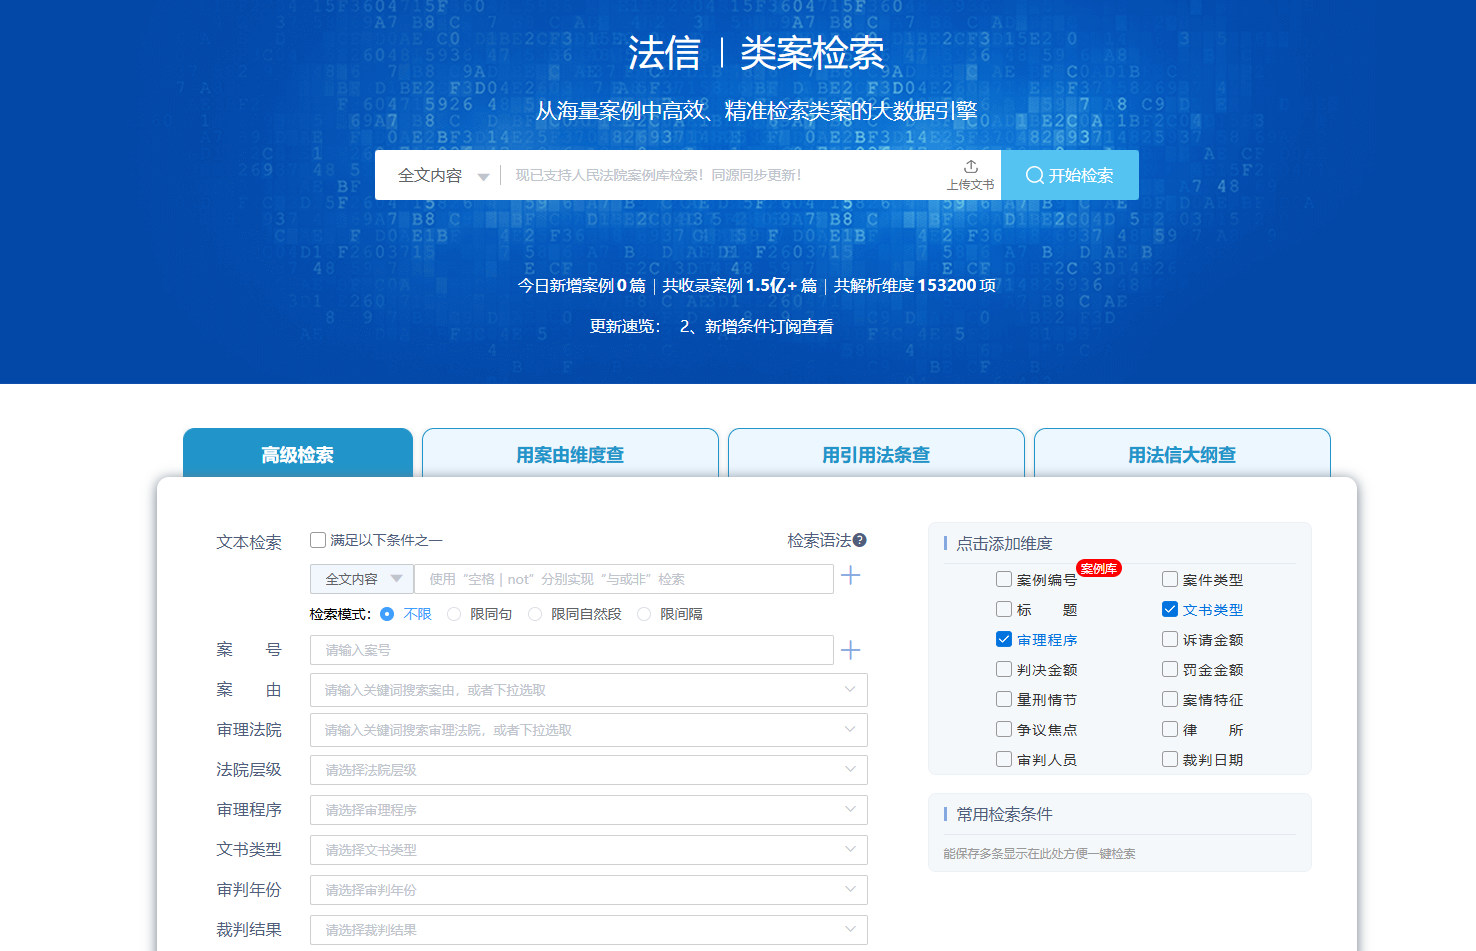
Task: Add another text search row with plus icon
Action: 851,575
